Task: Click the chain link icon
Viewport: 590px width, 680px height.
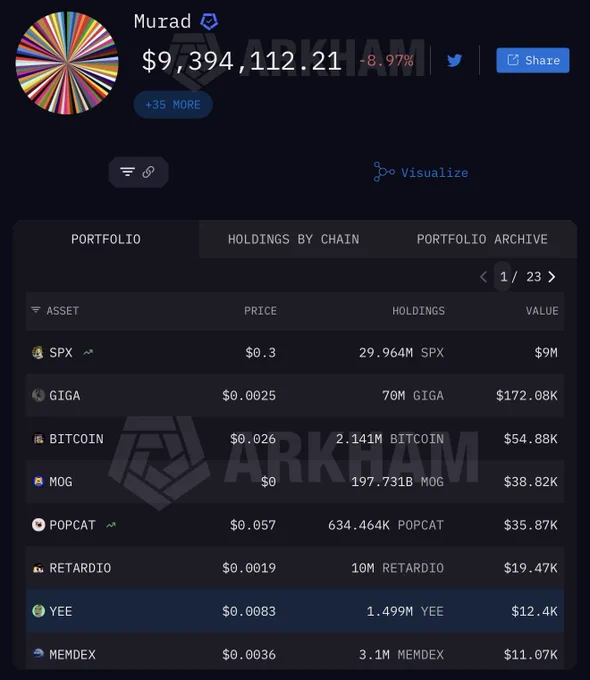Action: coord(148,172)
